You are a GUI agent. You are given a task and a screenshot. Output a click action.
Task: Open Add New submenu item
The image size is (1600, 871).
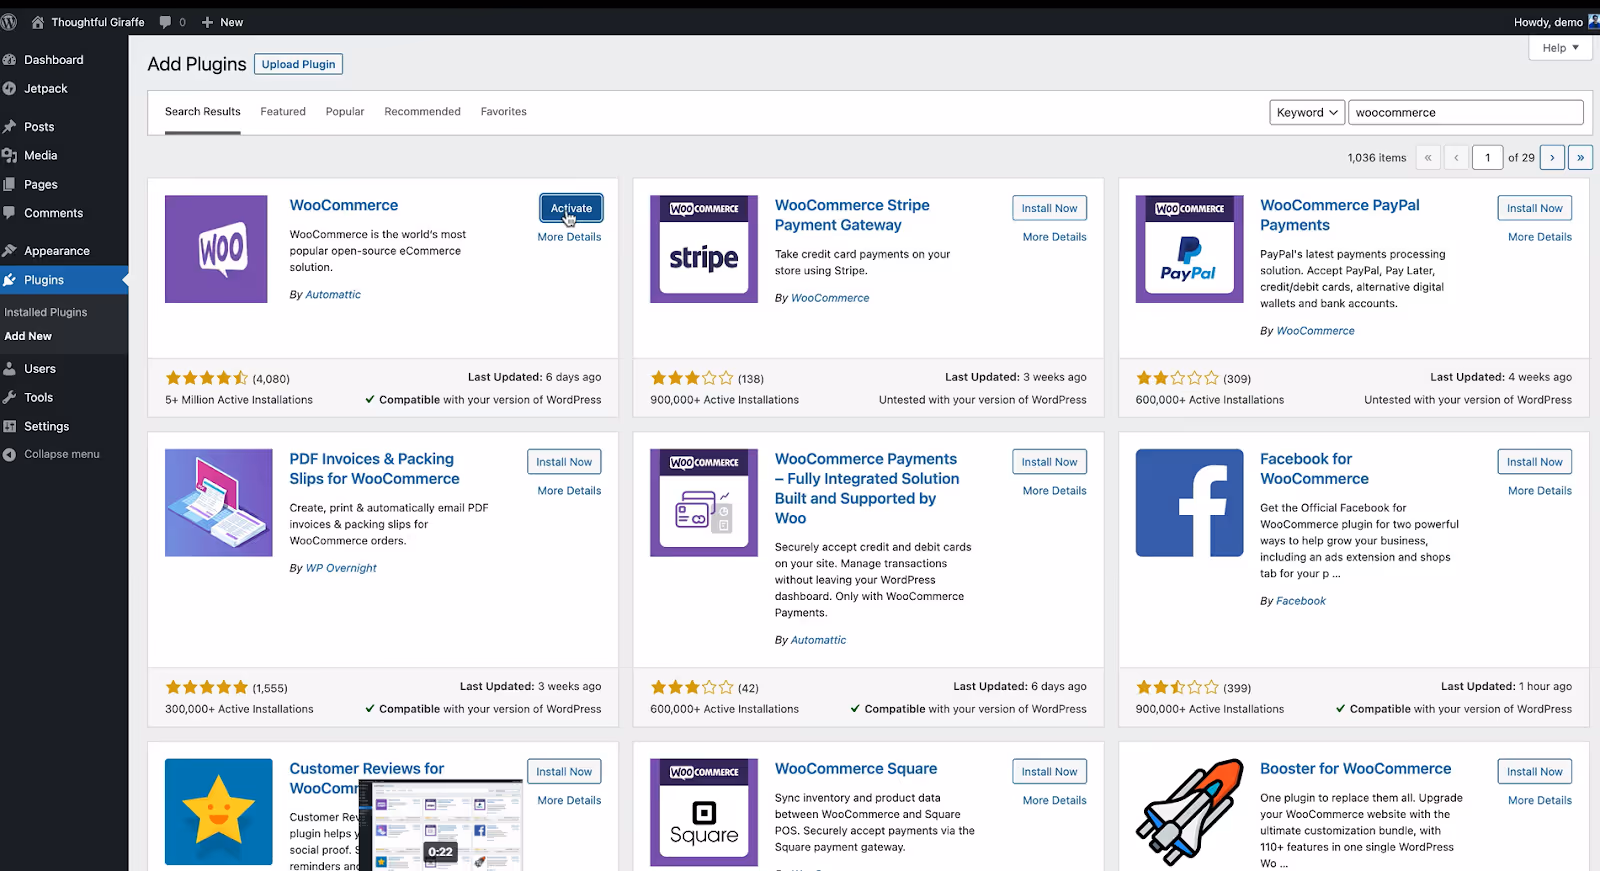(28, 336)
